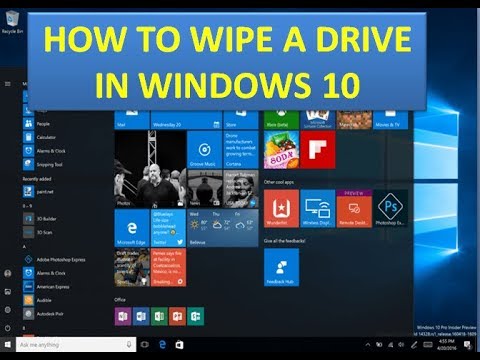Launch Calculator from the app list
480x360 pixels.
click(46, 137)
